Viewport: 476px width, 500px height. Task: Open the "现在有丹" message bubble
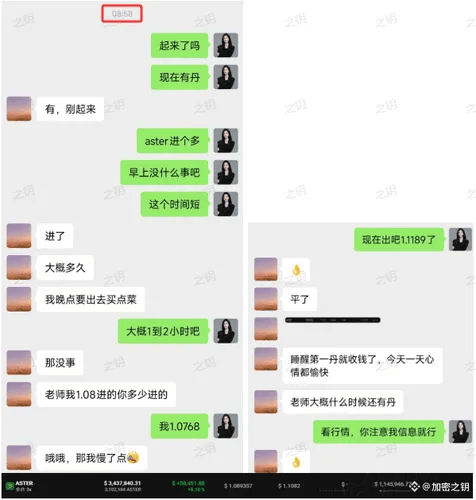[180, 77]
